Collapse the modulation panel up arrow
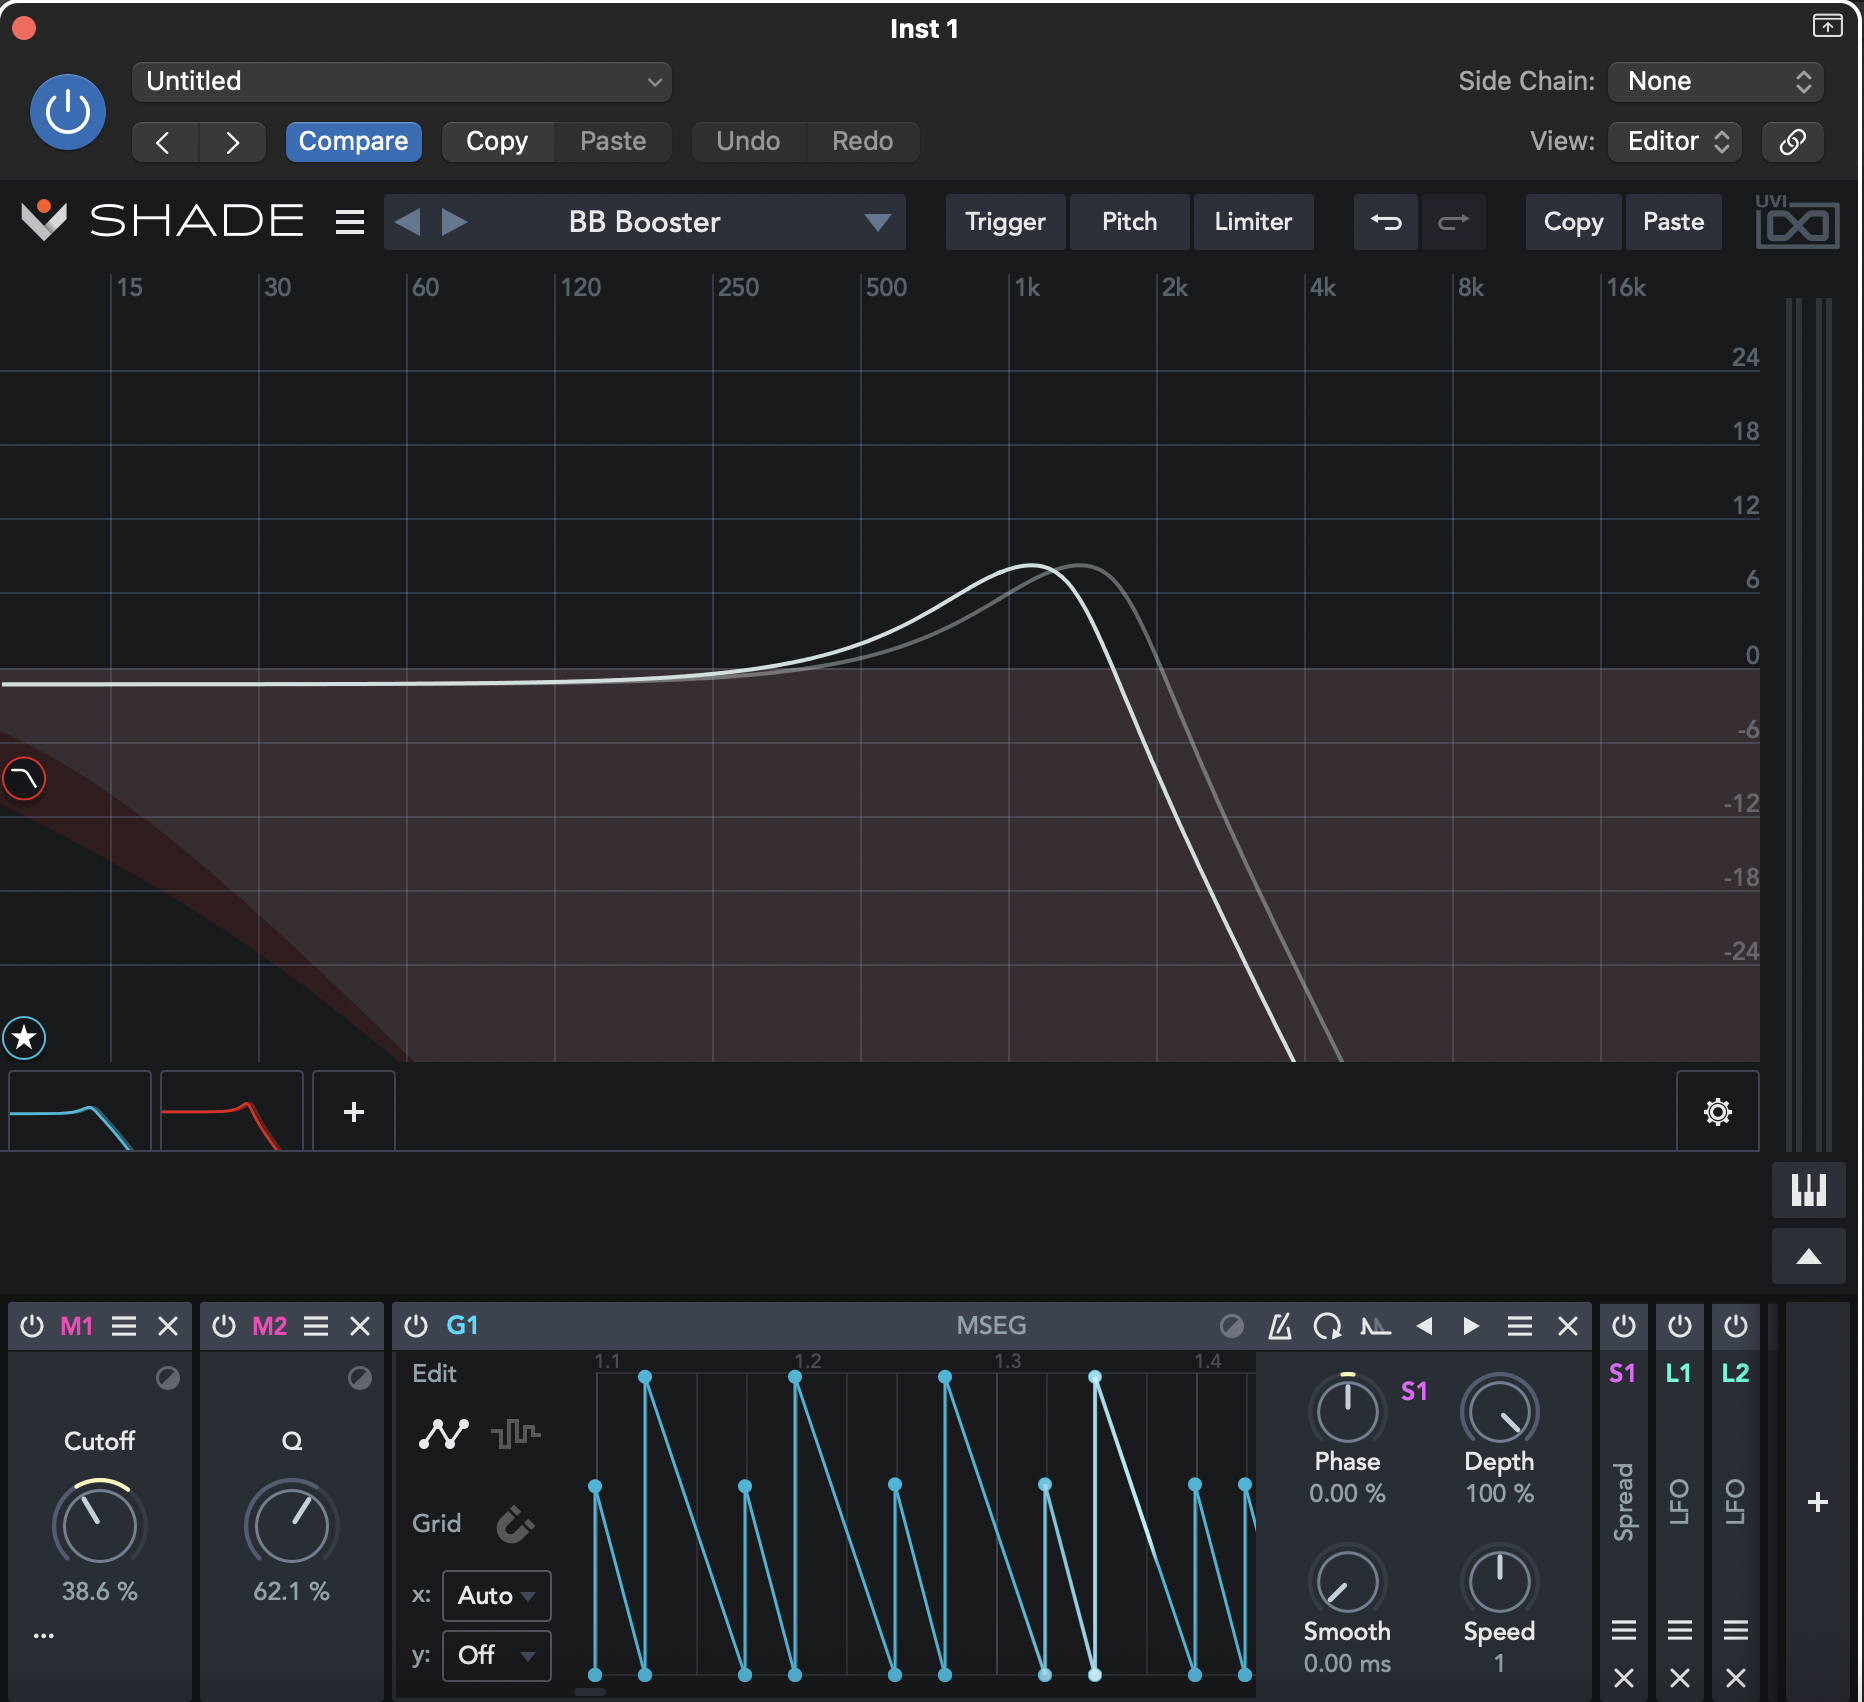1864x1702 pixels. [x=1808, y=1257]
